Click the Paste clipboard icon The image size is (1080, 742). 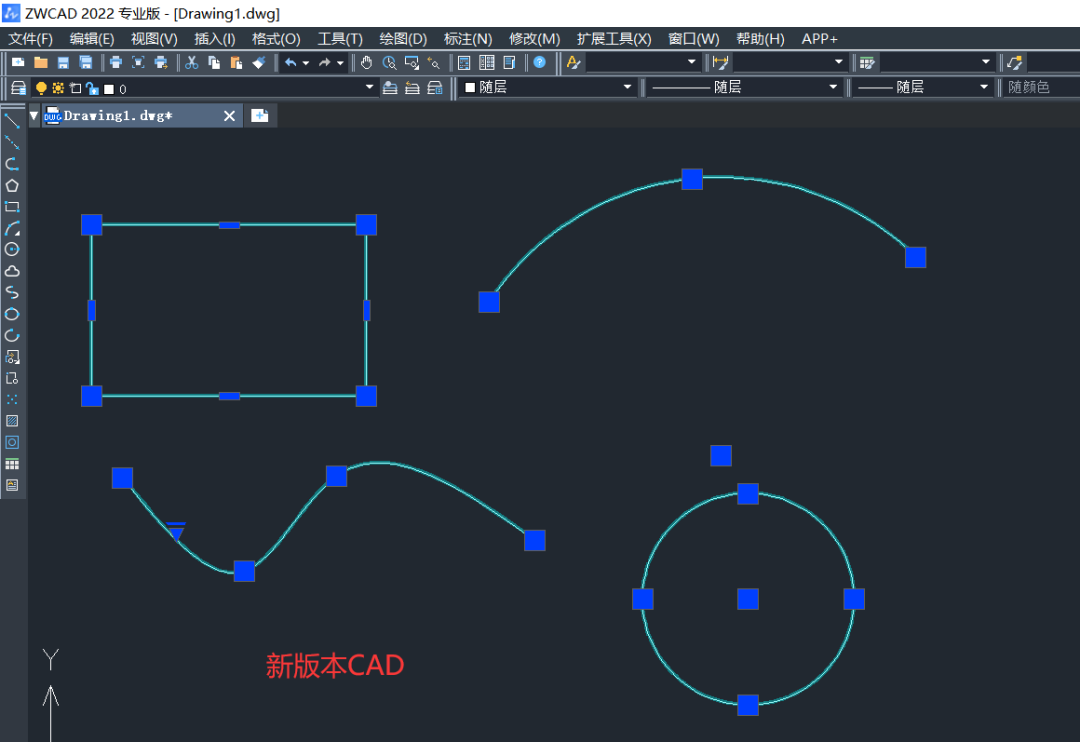(x=236, y=63)
